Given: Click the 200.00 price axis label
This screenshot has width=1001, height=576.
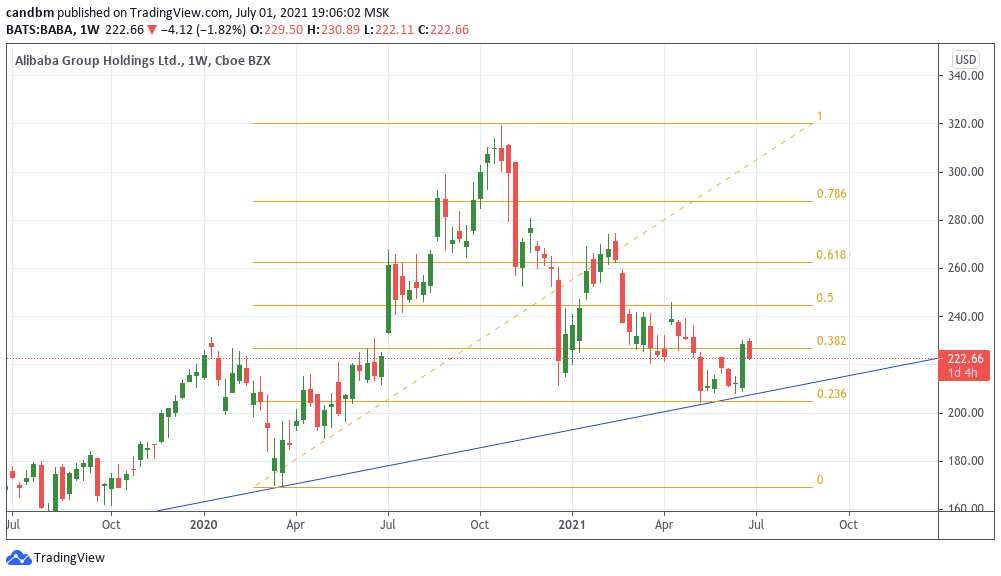Looking at the screenshot, I should coord(965,413).
